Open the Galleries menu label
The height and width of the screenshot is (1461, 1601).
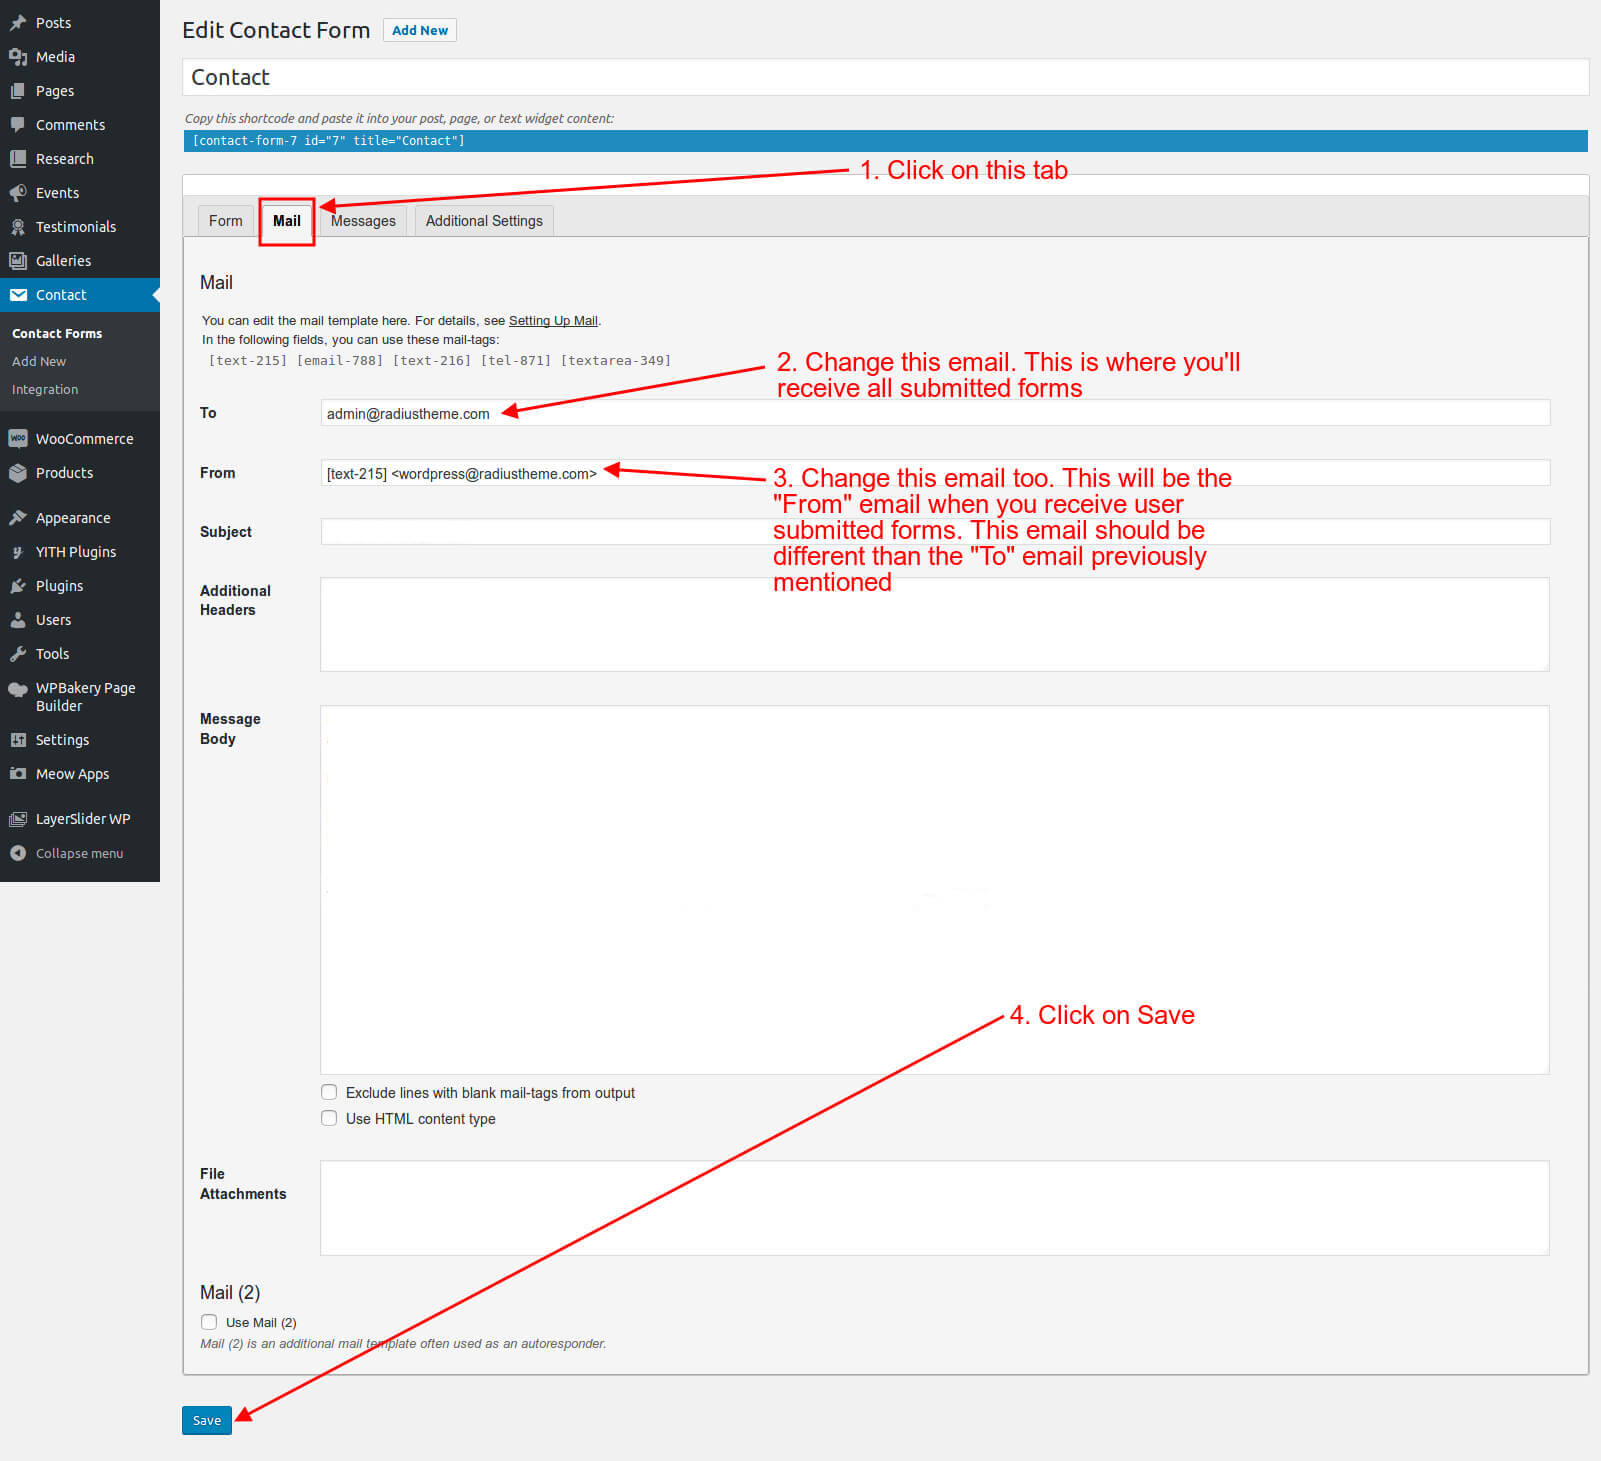tap(63, 261)
